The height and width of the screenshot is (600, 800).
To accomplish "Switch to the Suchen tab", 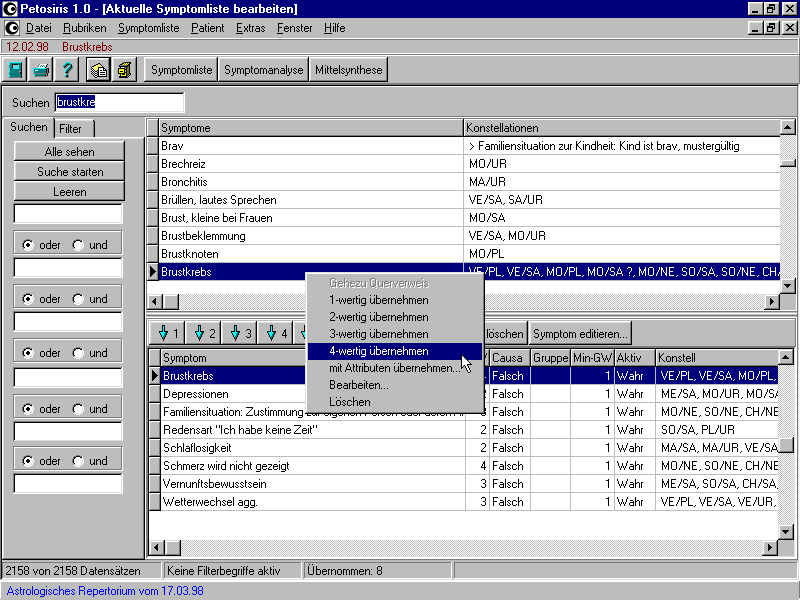I will click(x=29, y=128).
